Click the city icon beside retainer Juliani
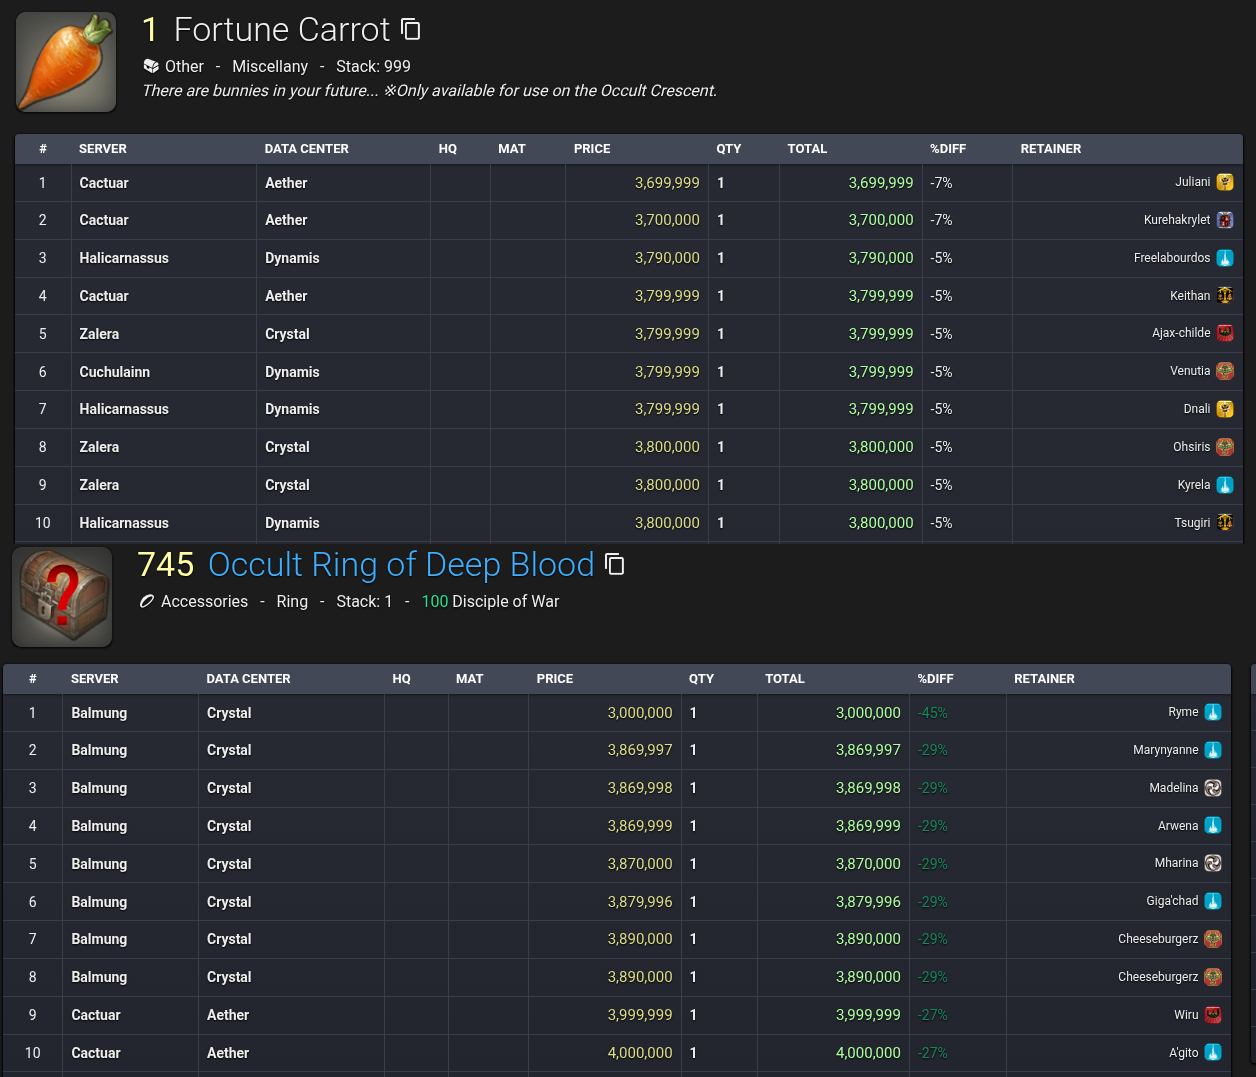Image resolution: width=1256 pixels, height=1077 pixels. [x=1225, y=182]
